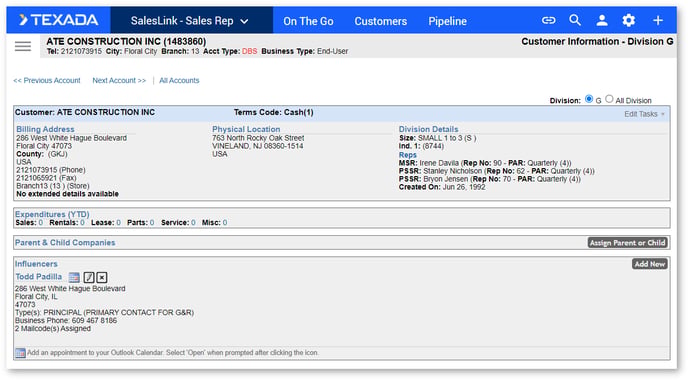Click calendar icon next to Todd Padilla

tap(74, 277)
